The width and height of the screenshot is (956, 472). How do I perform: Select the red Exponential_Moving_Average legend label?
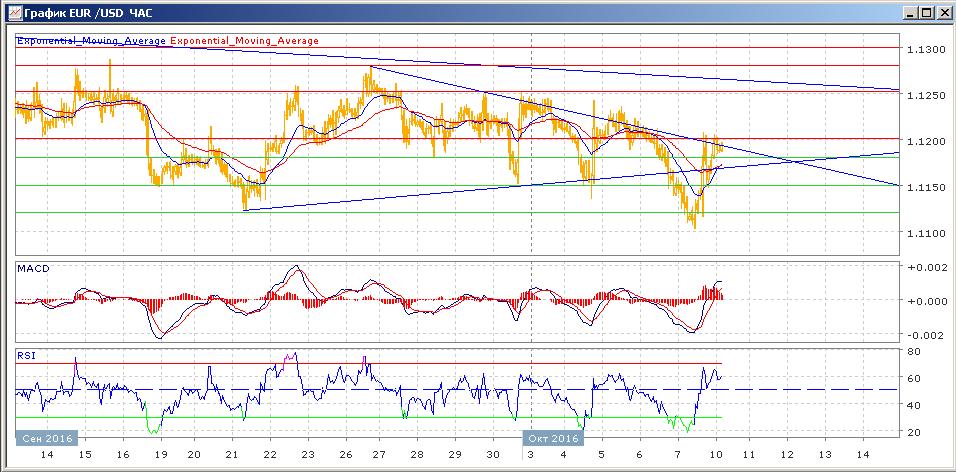coord(244,41)
